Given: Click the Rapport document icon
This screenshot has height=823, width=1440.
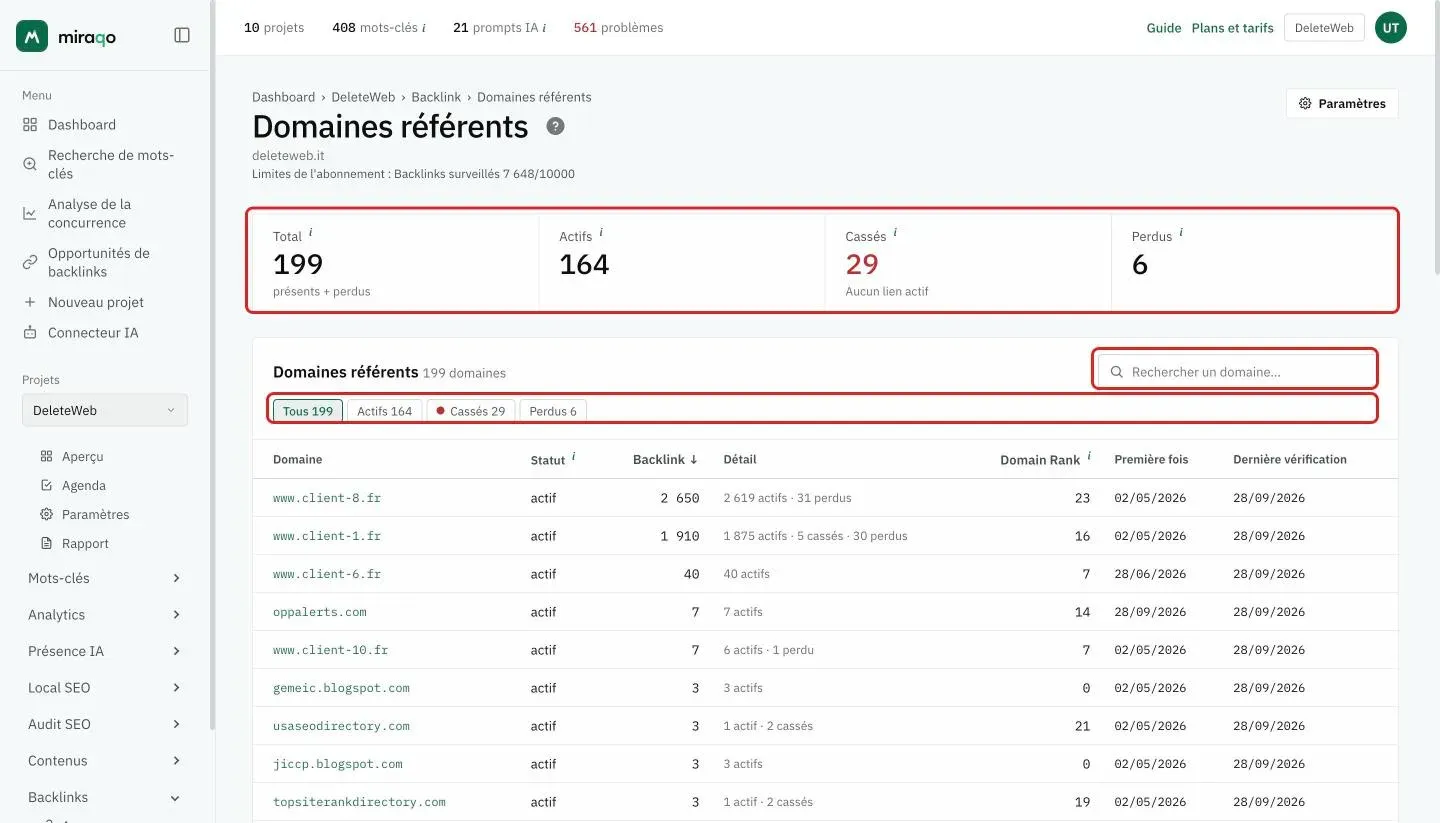Looking at the screenshot, I should point(46,543).
